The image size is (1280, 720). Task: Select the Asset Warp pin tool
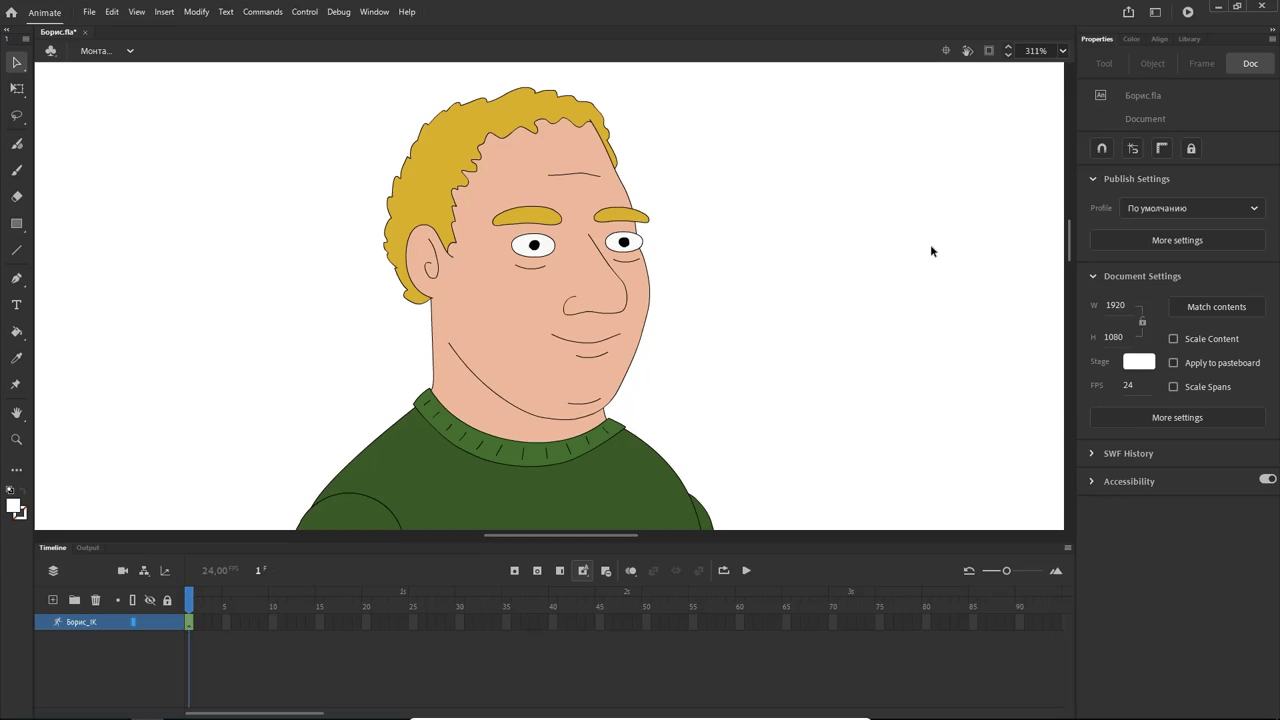tap(17, 385)
